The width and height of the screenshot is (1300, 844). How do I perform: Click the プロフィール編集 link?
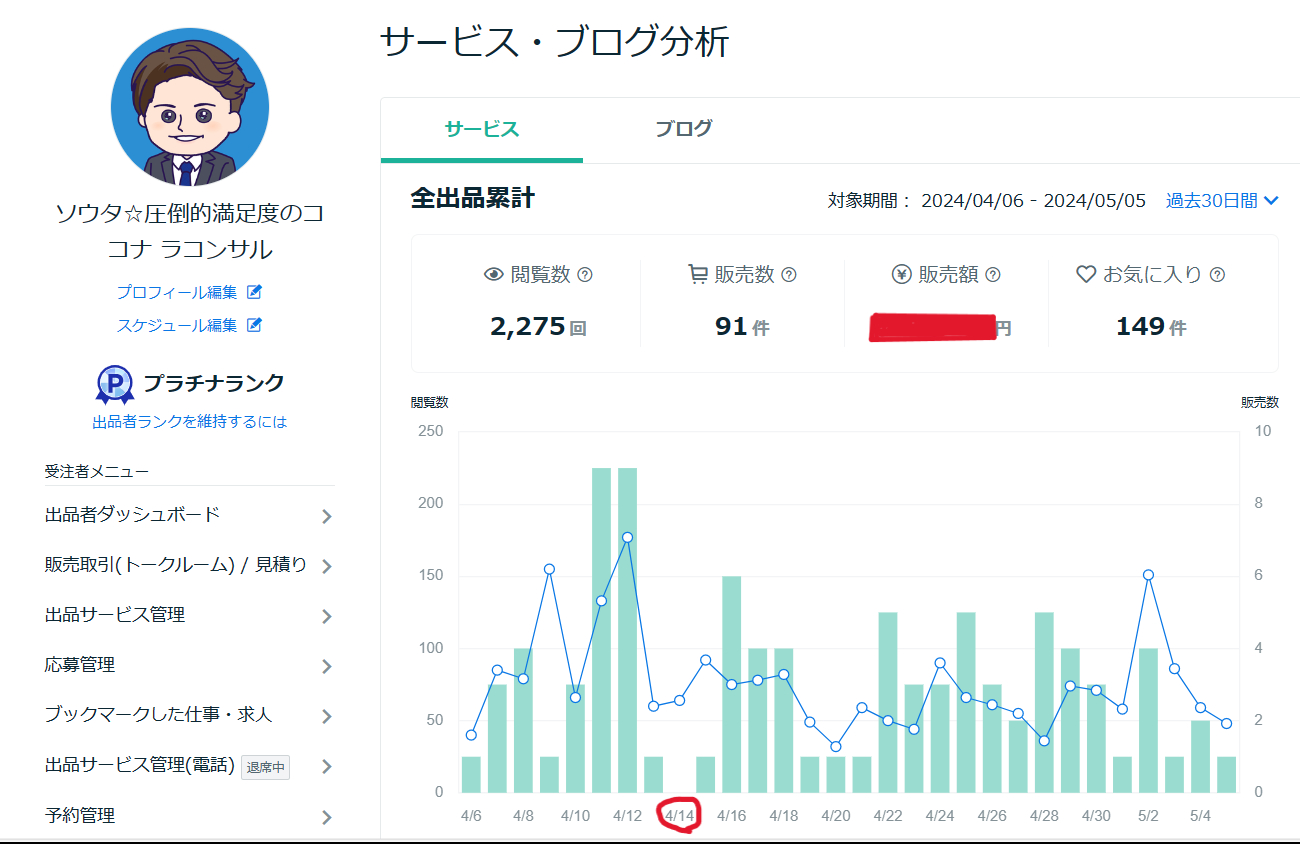(180, 293)
